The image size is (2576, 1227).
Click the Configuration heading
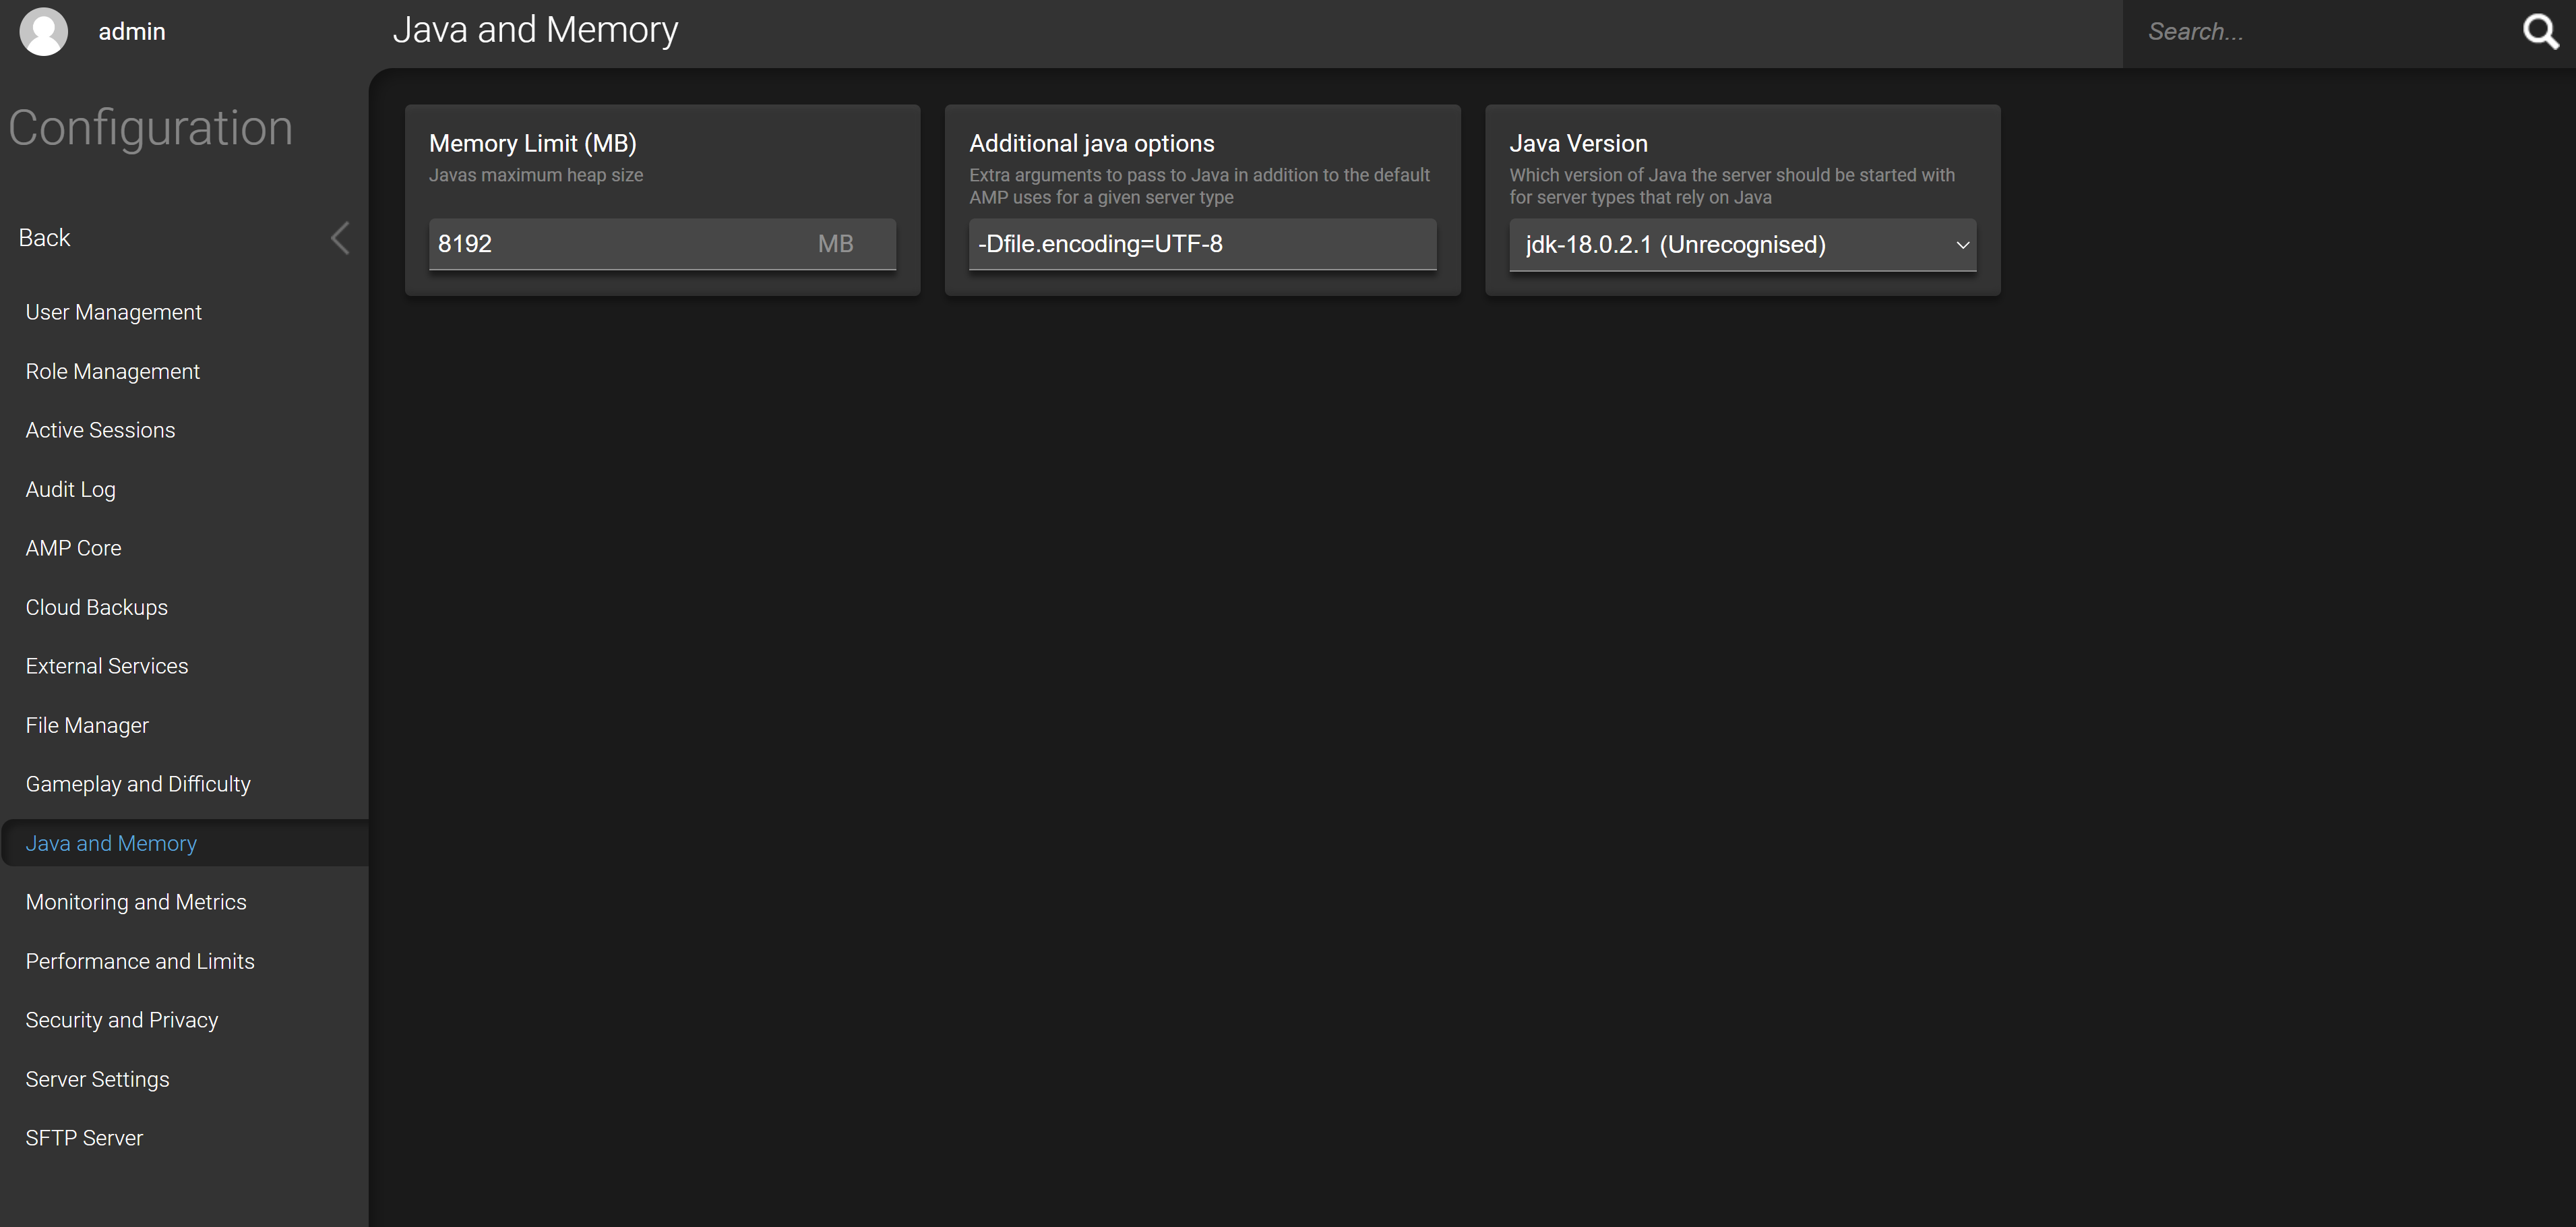pos(151,128)
